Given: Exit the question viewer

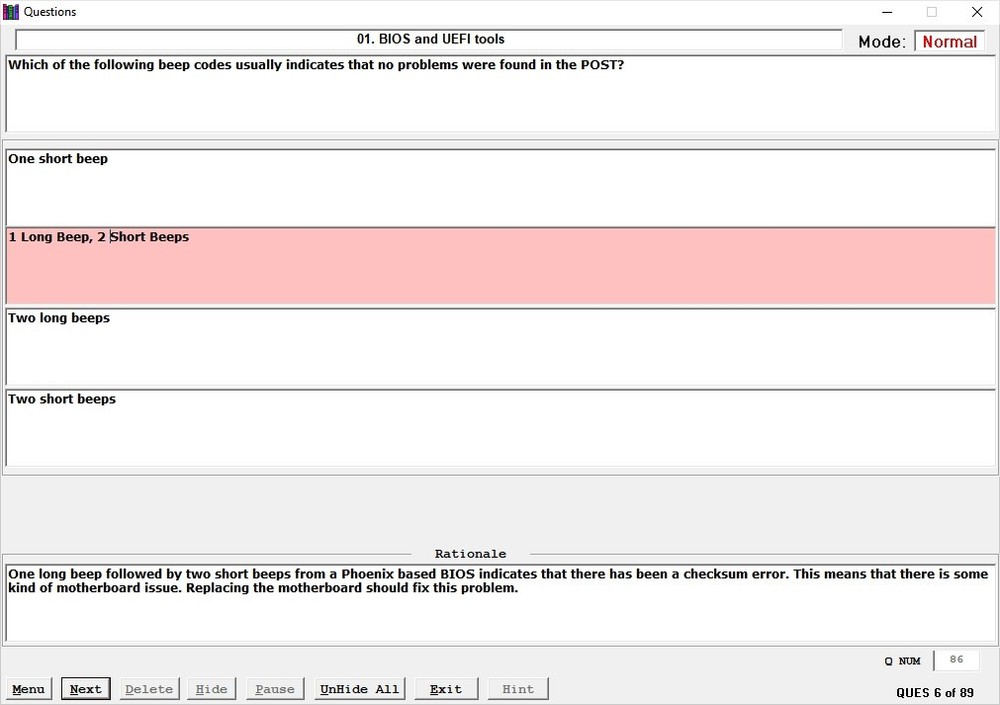Looking at the screenshot, I should coord(446,689).
